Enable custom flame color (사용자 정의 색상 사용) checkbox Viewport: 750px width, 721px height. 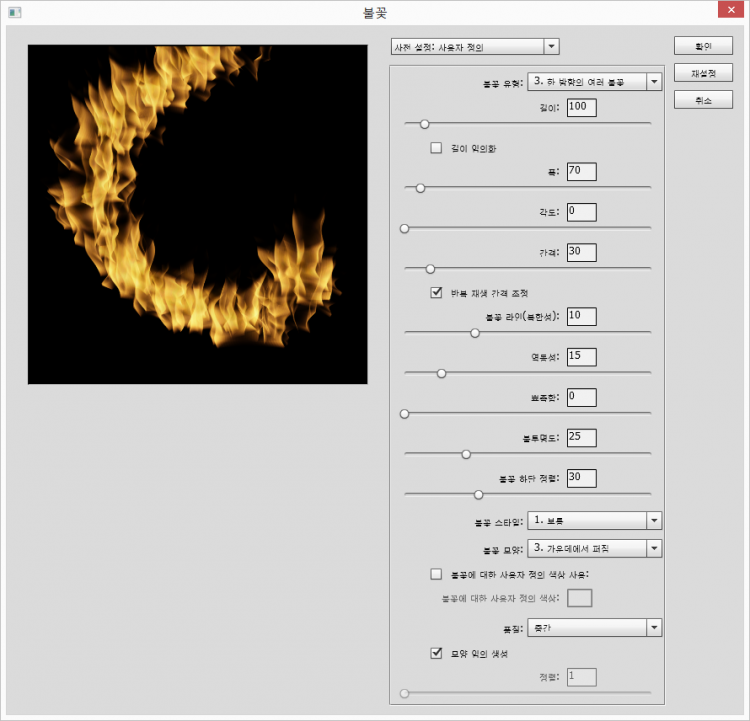pos(436,574)
